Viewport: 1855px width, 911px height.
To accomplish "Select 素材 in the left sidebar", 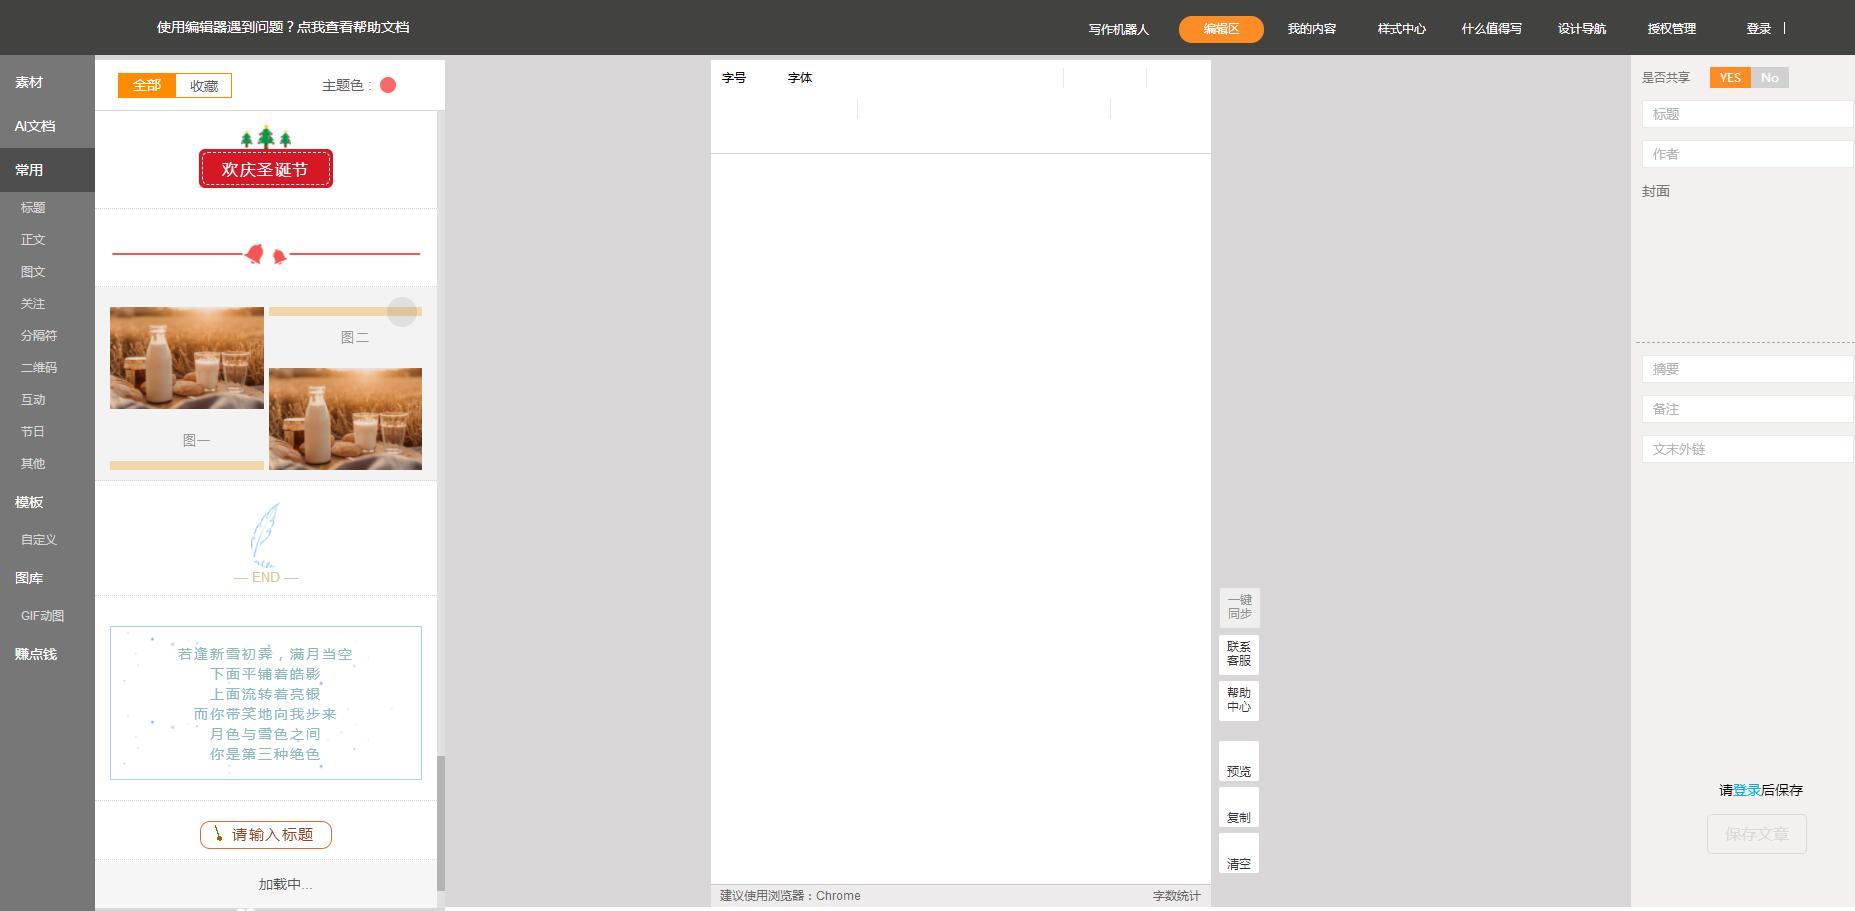I will (x=47, y=83).
